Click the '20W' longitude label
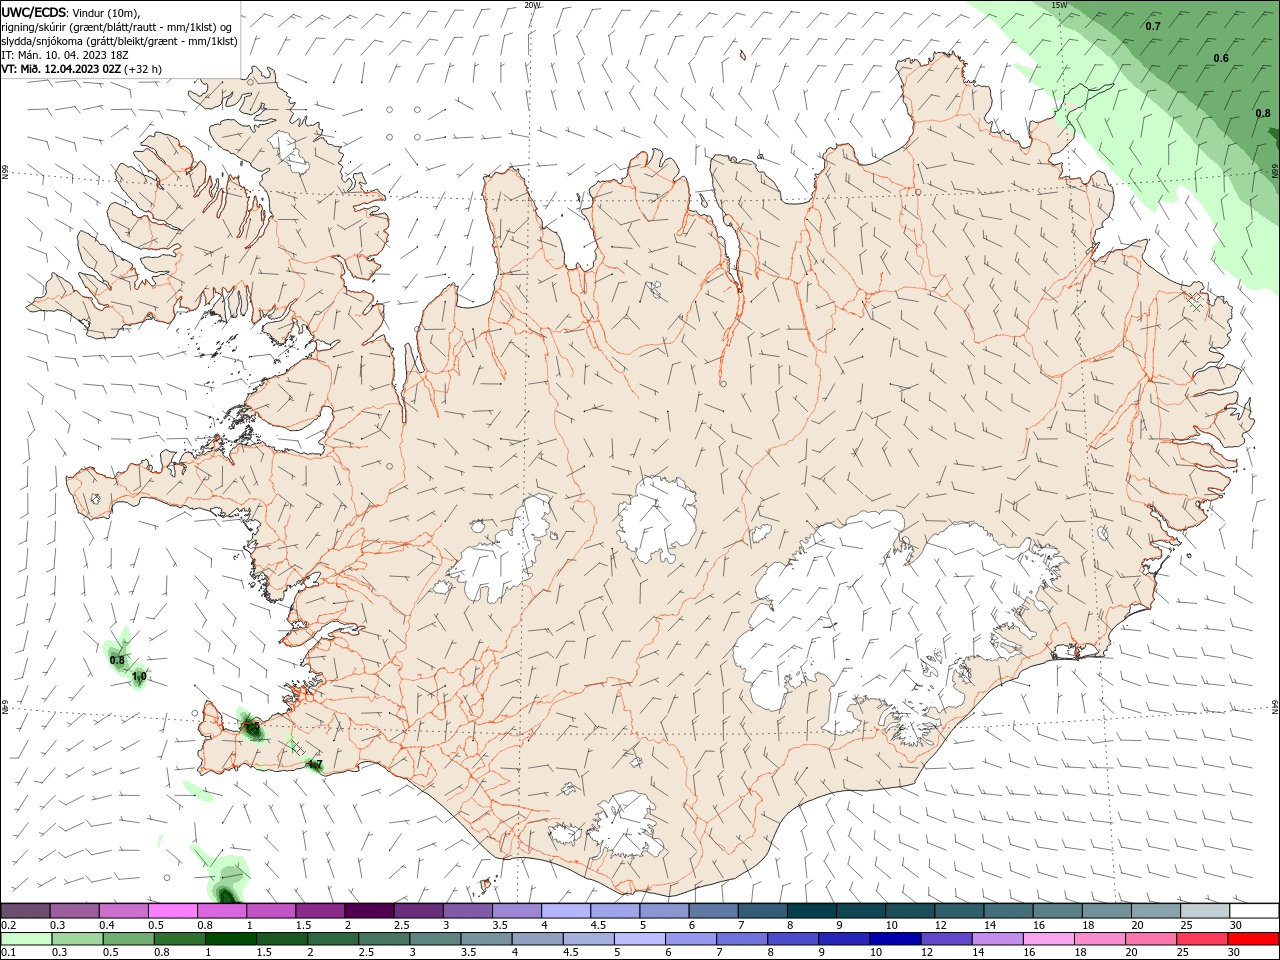This screenshot has width=1280, height=960. [x=532, y=5]
